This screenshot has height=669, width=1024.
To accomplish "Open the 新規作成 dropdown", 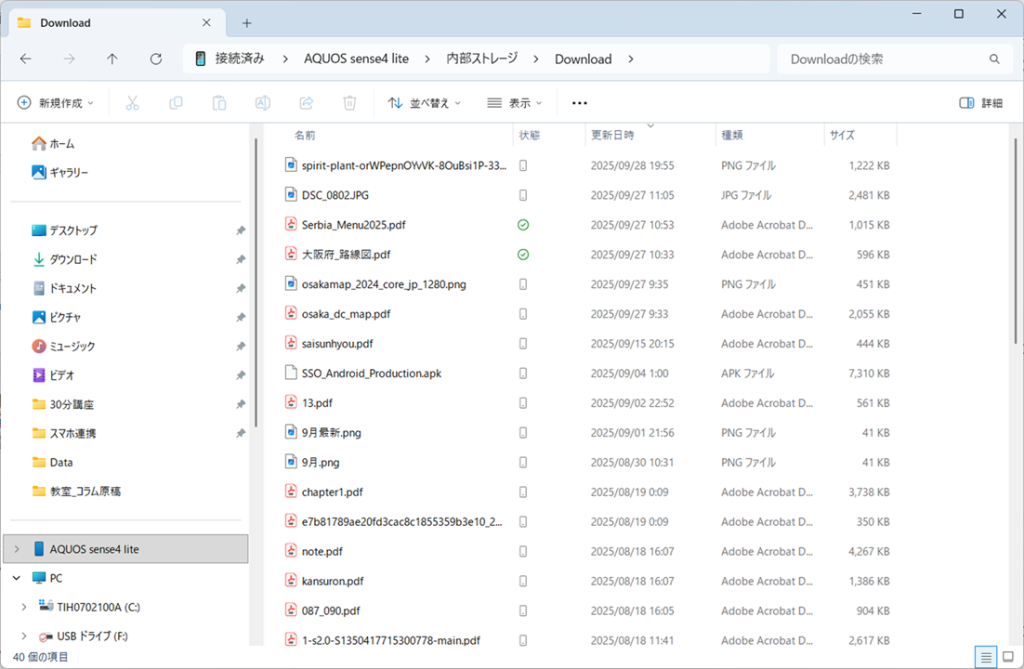I will [x=56, y=103].
